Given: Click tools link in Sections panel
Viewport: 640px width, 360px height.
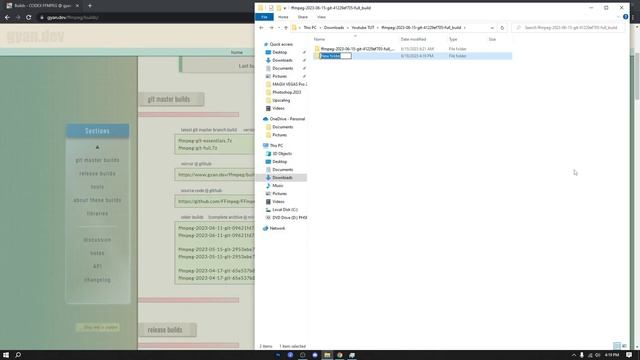Looking at the screenshot, I should point(98,187).
